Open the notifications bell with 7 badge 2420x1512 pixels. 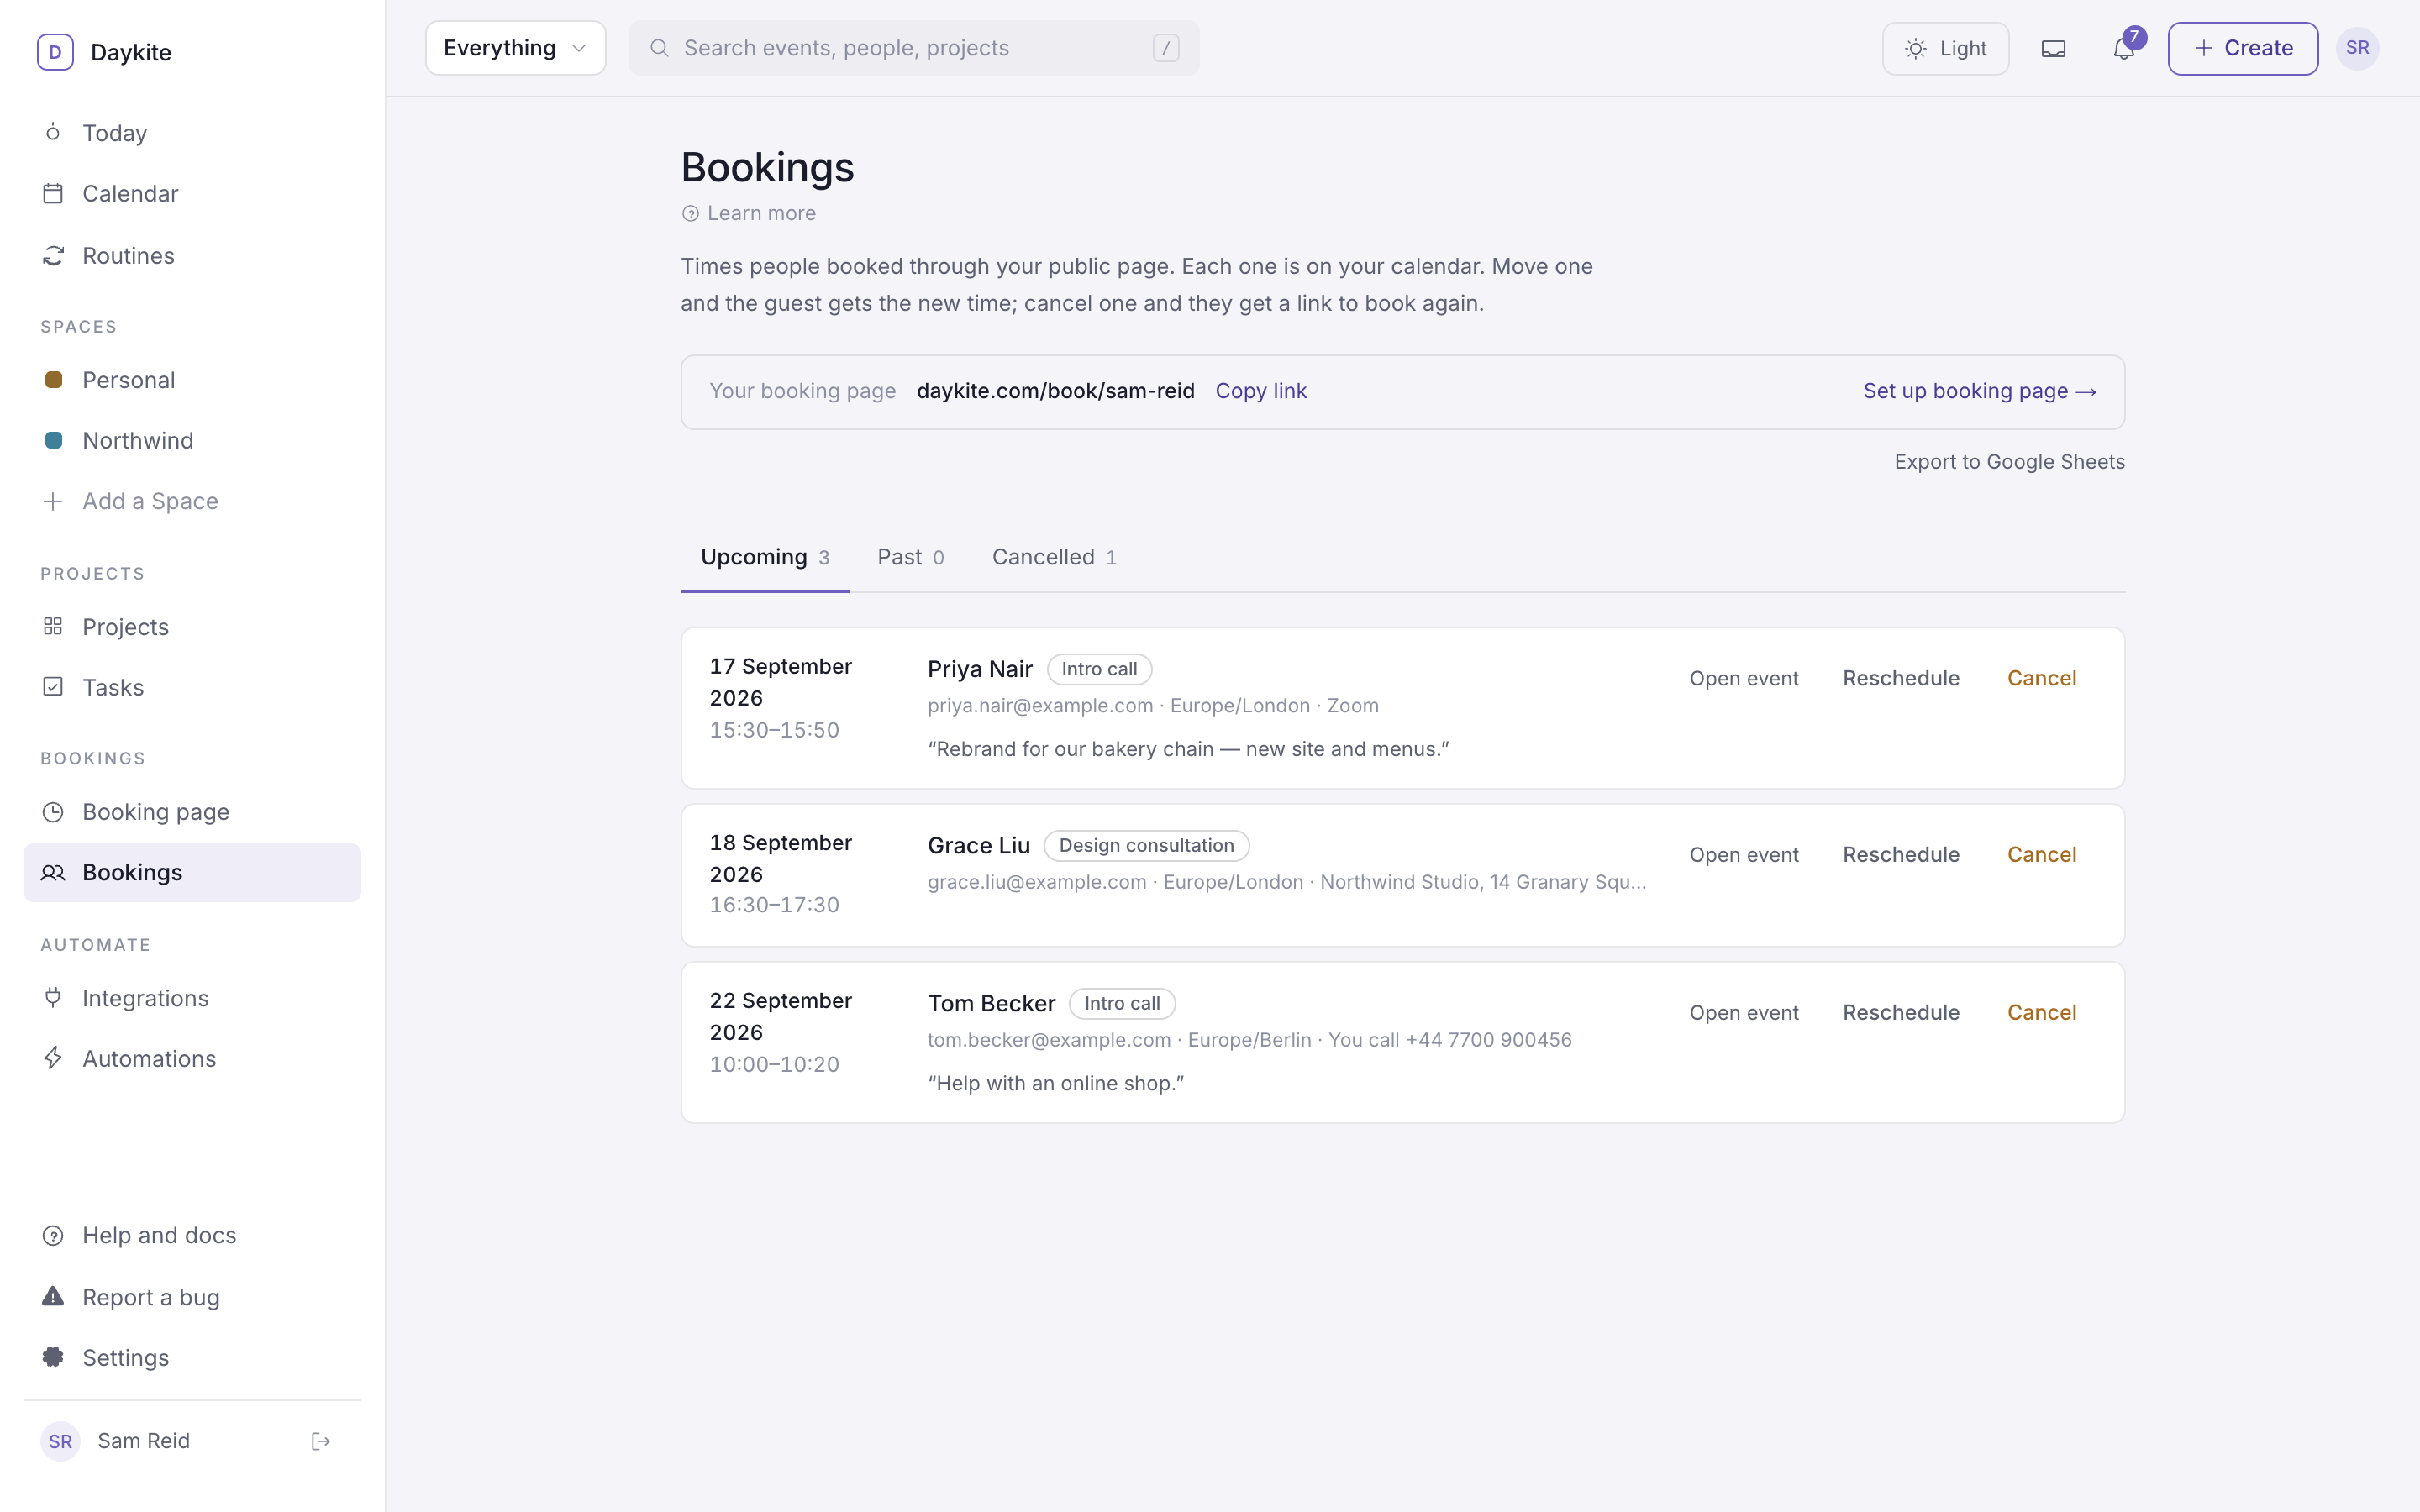click(2124, 48)
